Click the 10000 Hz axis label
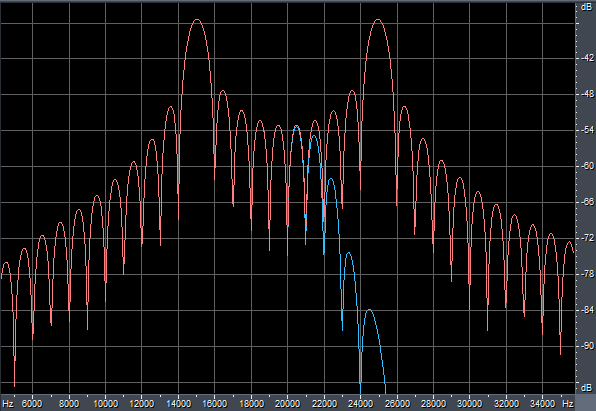The height and width of the screenshot is (411, 596). click(x=105, y=403)
